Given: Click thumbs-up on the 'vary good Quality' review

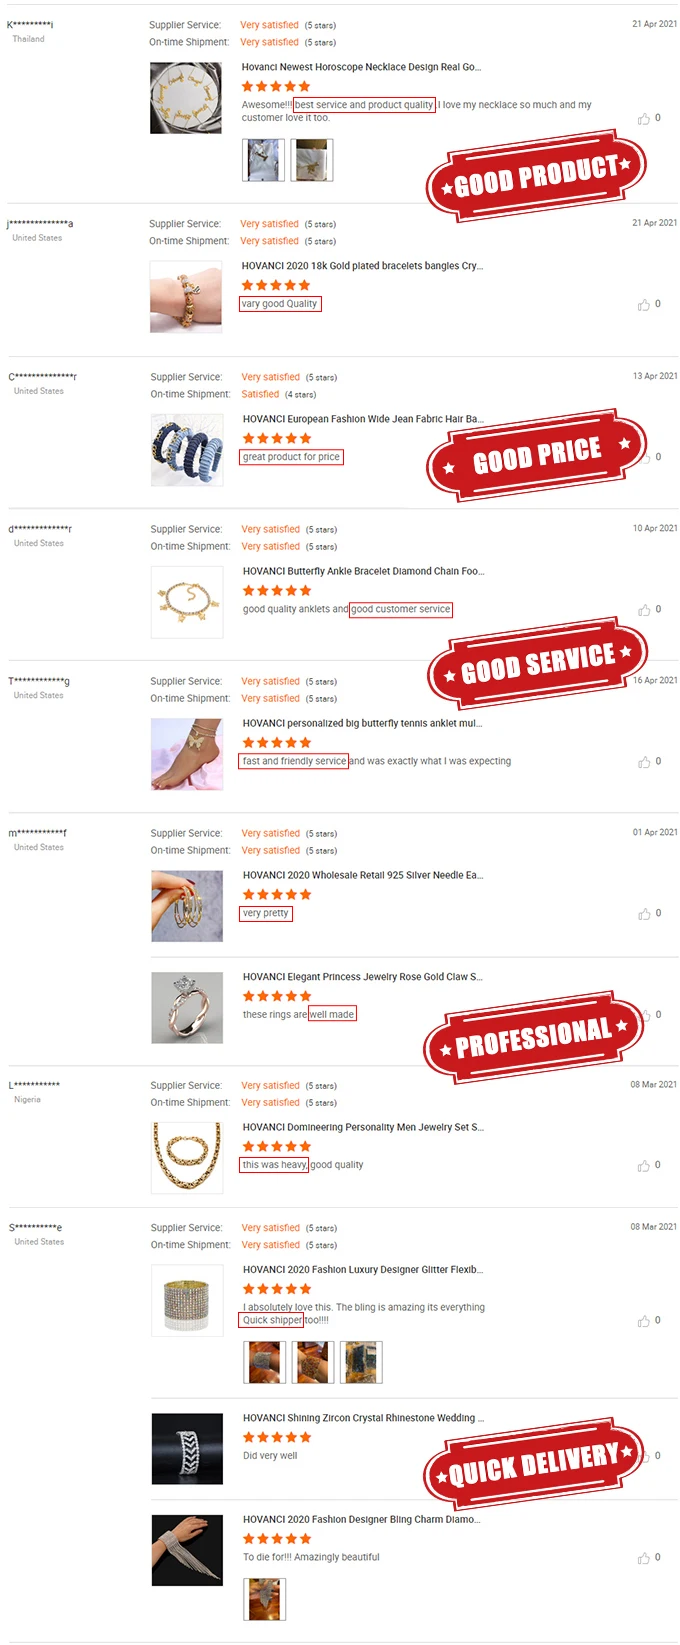Looking at the screenshot, I should click(x=644, y=305).
